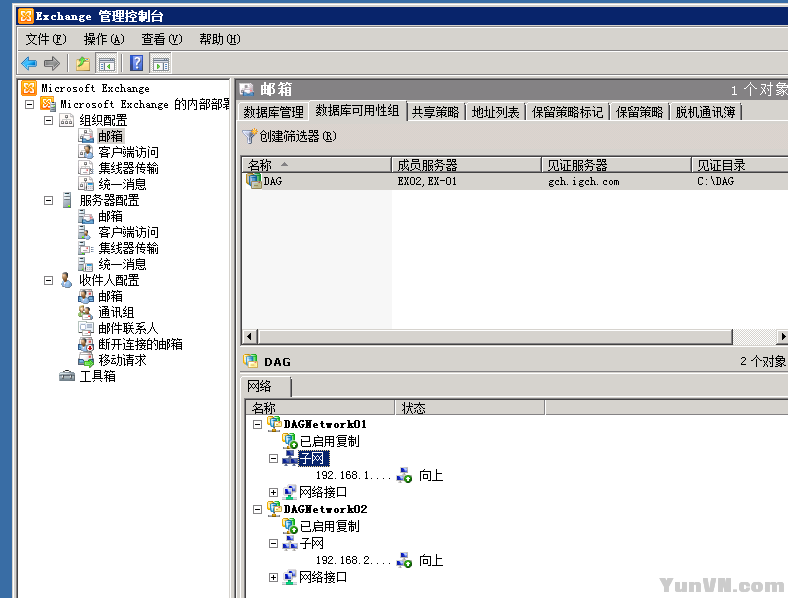
Task: Click the 断开连接的邮箱 icon
Action: pyautogui.click(x=86, y=344)
